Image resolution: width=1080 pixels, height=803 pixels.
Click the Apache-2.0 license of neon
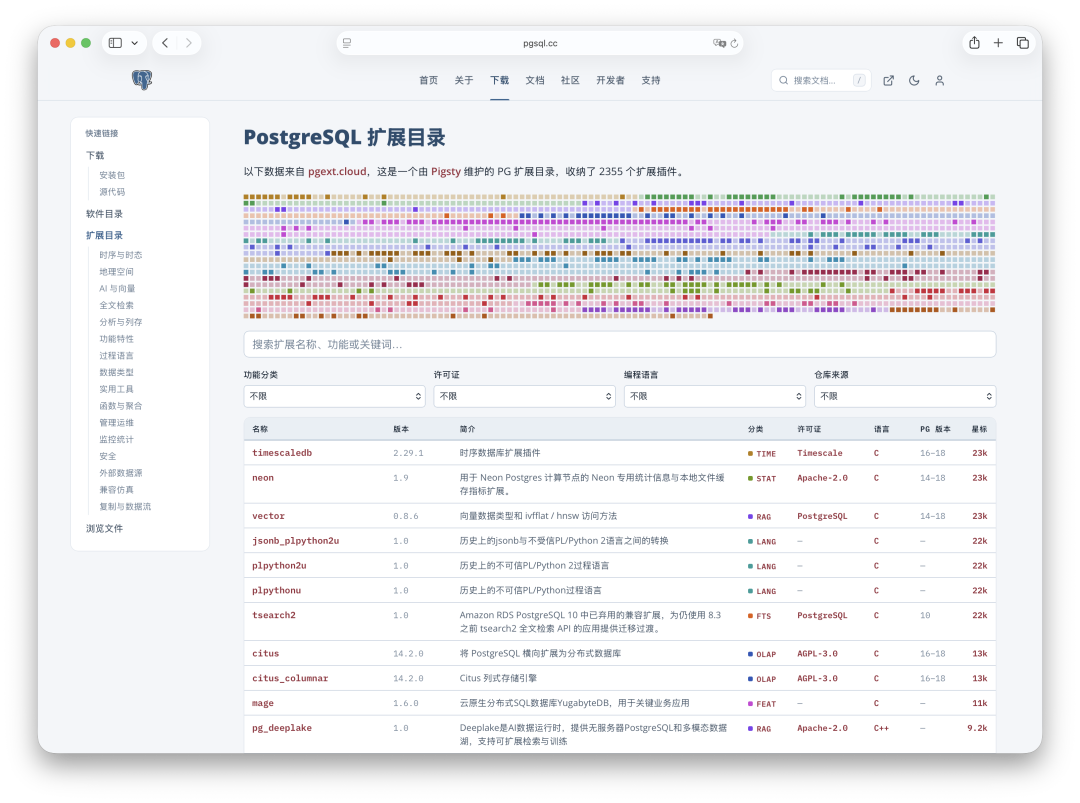click(x=822, y=478)
